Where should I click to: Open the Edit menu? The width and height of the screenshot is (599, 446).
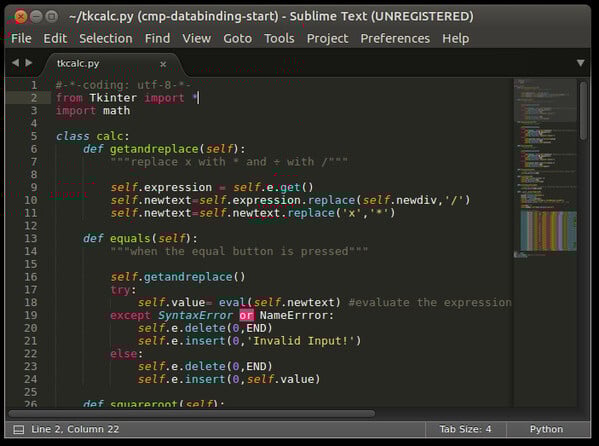tap(55, 38)
